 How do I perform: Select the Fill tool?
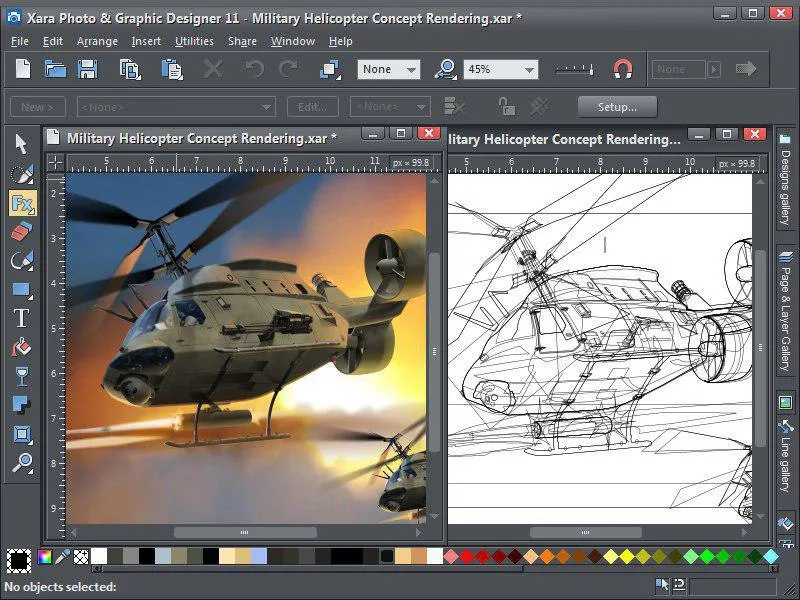click(x=21, y=347)
